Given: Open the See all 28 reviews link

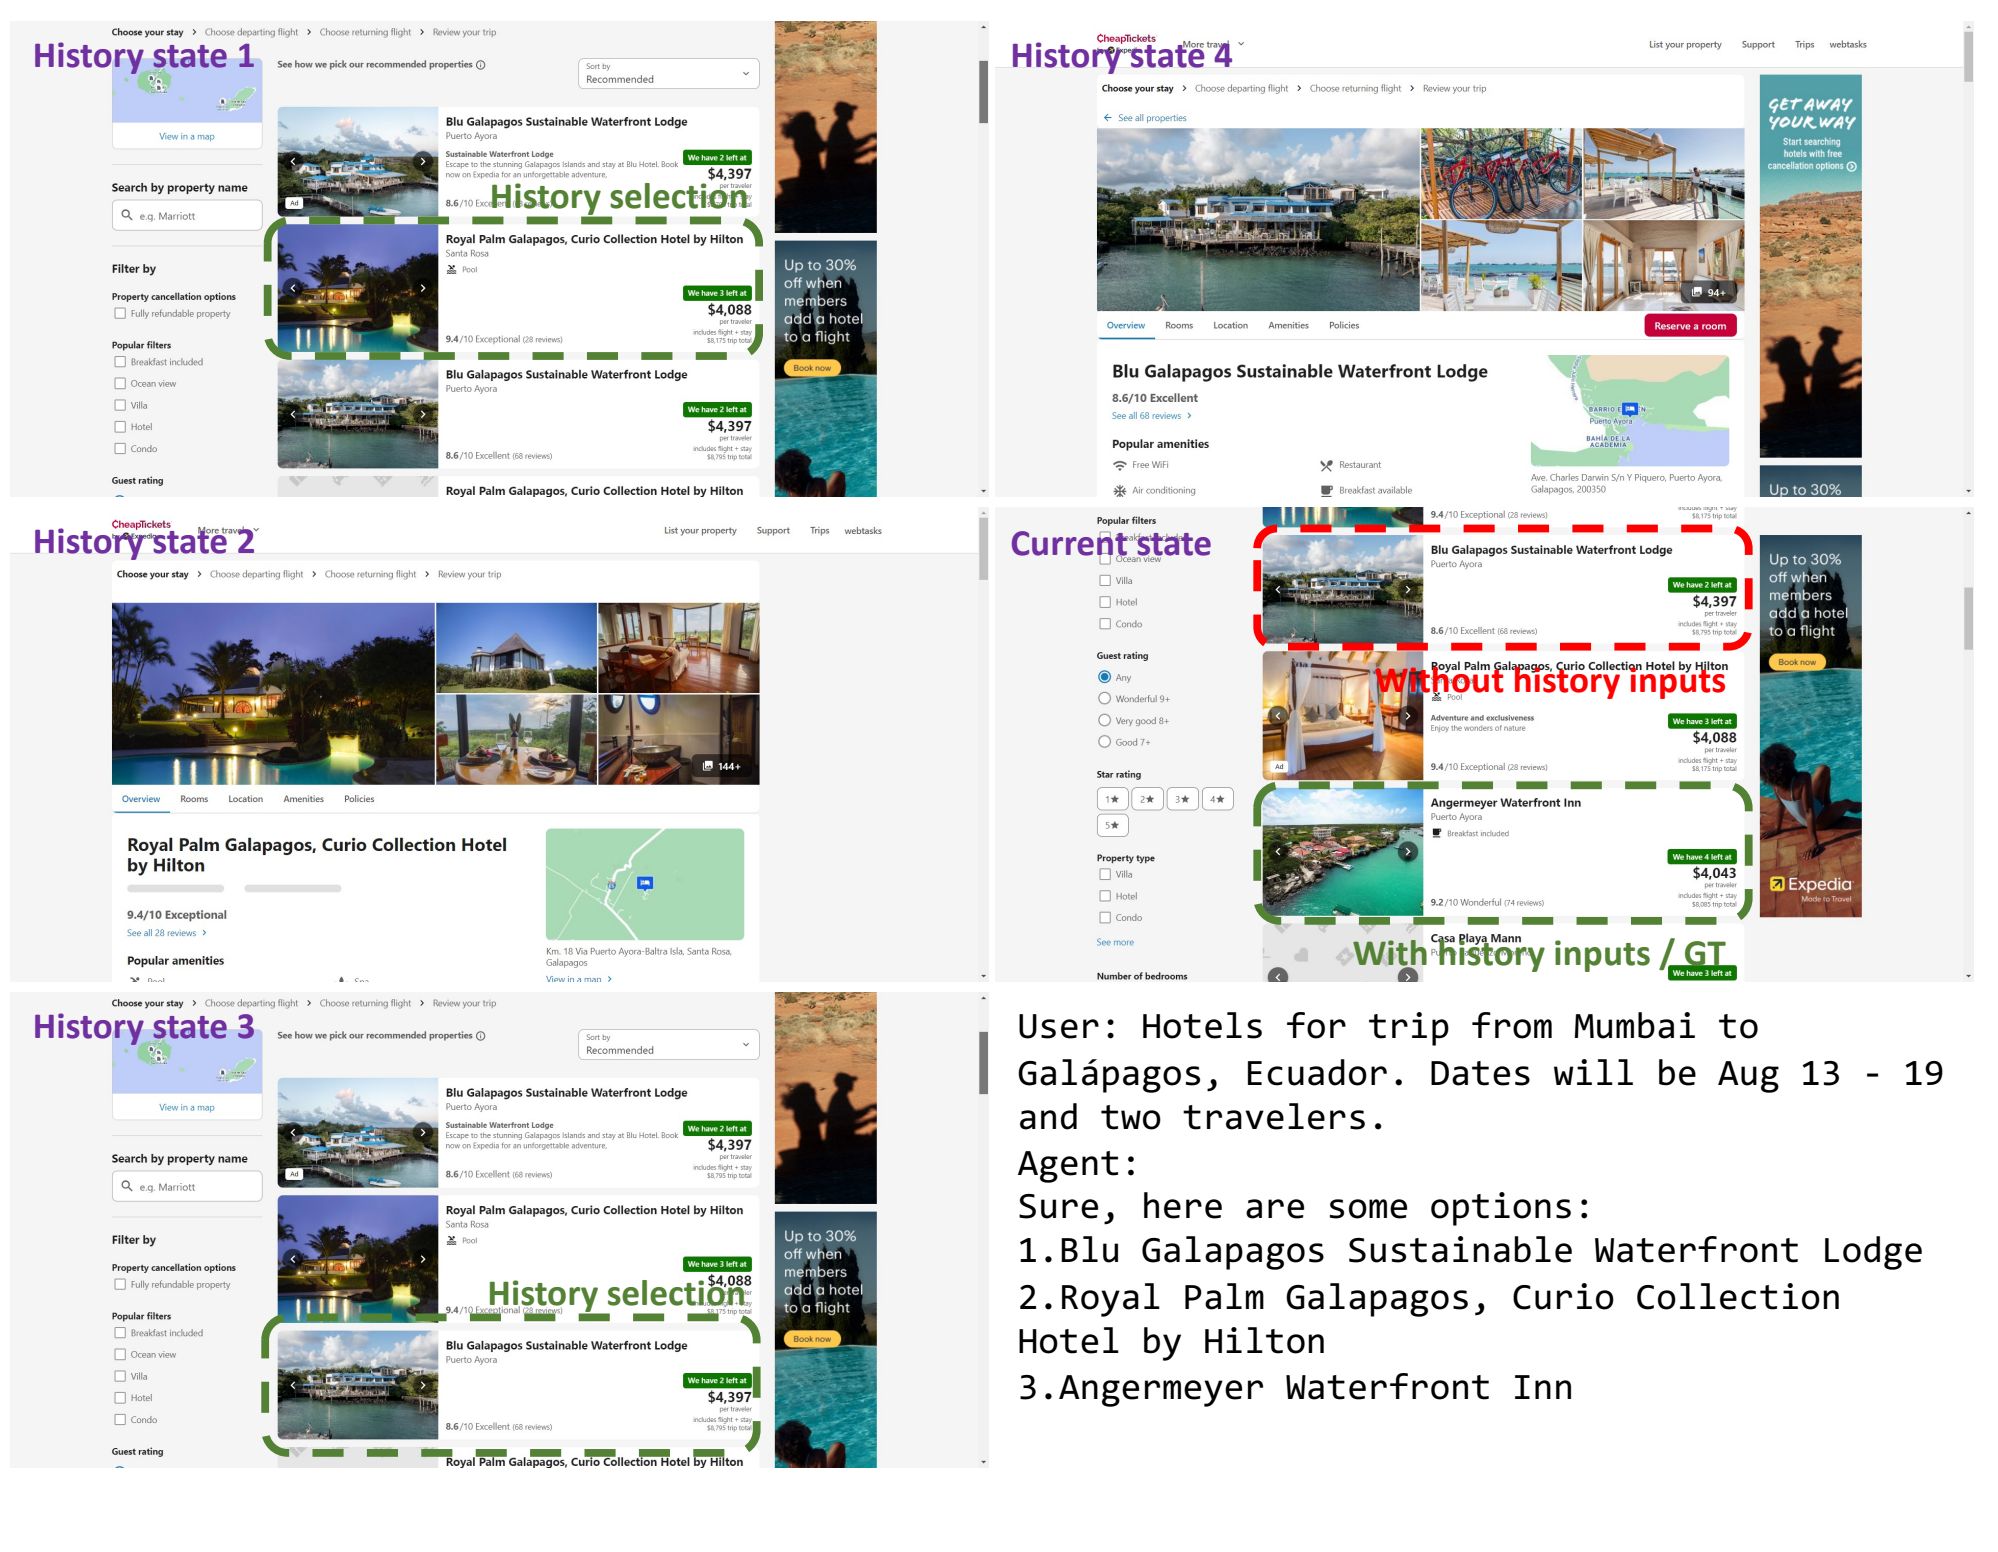Looking at the screenshot, I should [162, 933].
